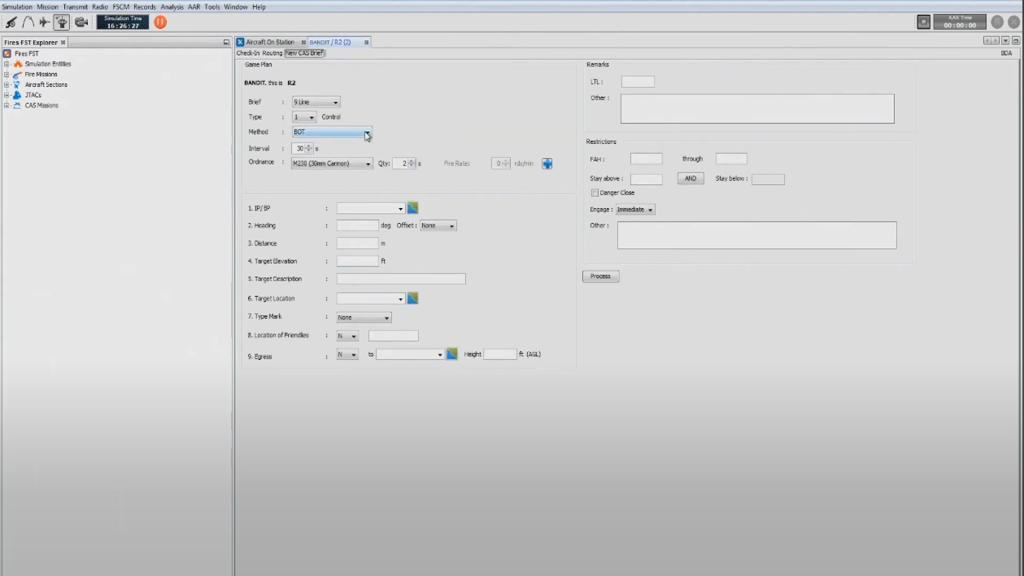The image size is (1024, 576).
Task: Click the blue add icon beside Fire Rates
Action: point(547,163)
